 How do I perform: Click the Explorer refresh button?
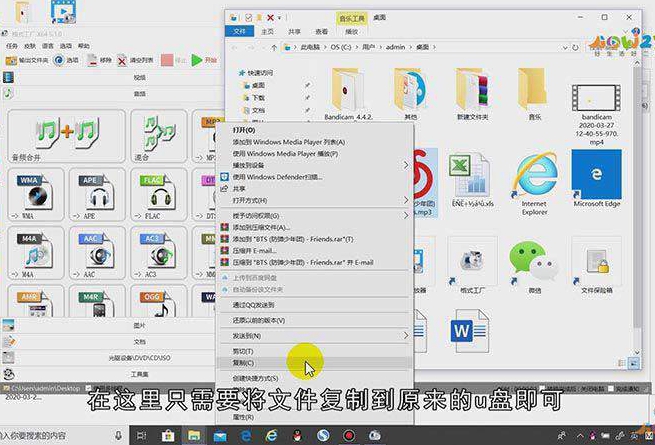pos(575,48)
